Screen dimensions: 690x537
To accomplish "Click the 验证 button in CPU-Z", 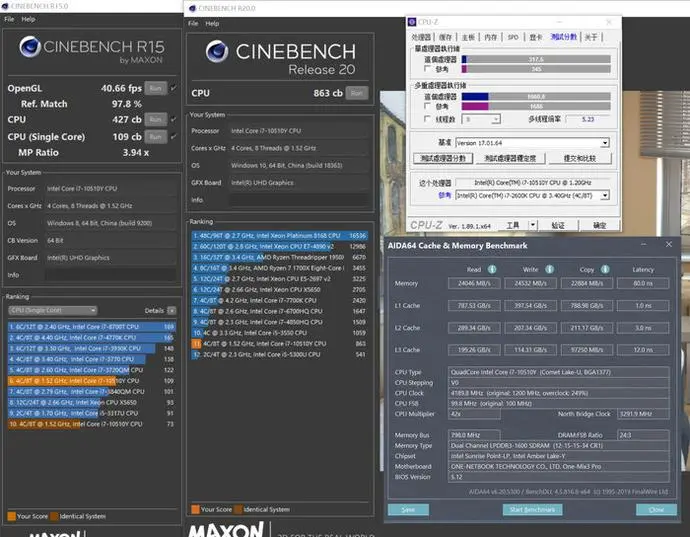I will (558, 225).
